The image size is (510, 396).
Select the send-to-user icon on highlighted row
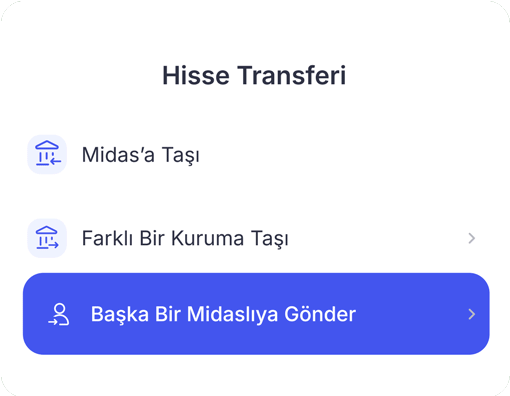click(59, 314)
